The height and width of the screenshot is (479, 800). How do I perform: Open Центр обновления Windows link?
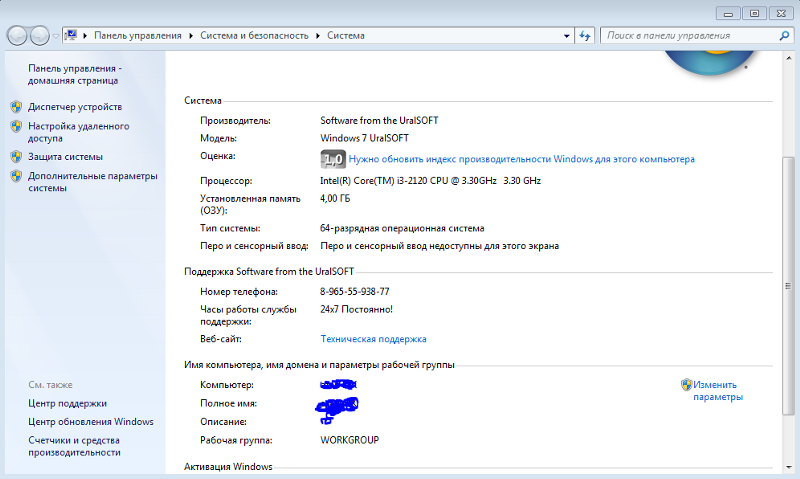[91, 422]
